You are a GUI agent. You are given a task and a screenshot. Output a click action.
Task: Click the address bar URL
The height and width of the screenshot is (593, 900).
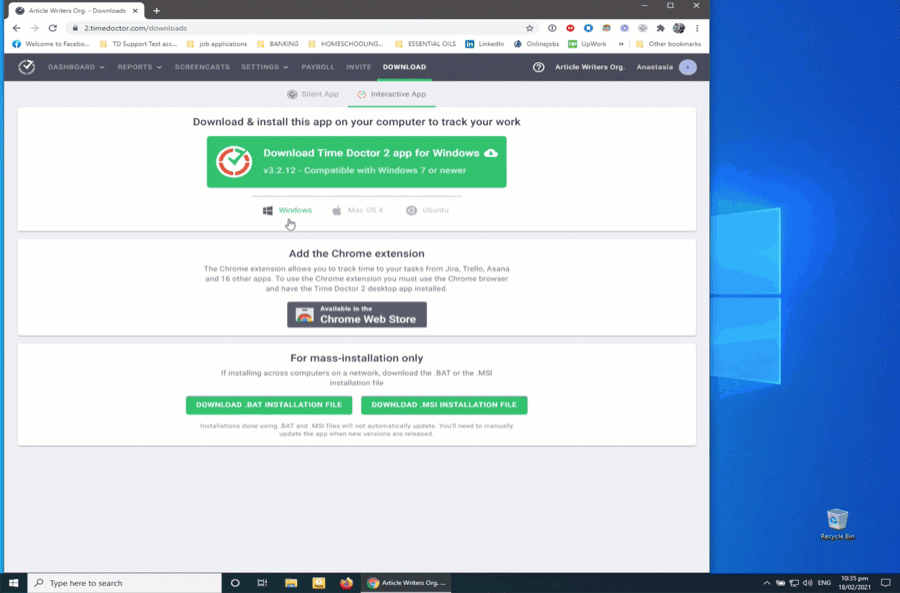pos(135,28)
